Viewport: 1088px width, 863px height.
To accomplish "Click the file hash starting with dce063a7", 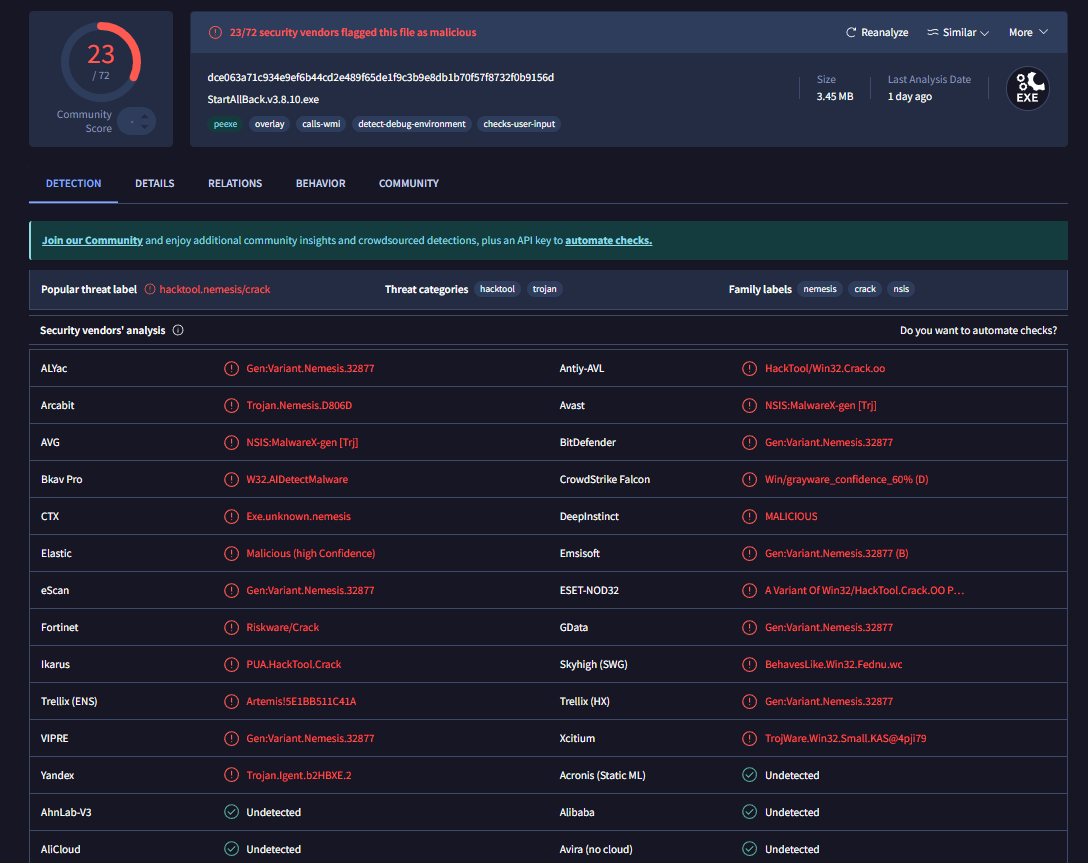I will pos(380,78).
